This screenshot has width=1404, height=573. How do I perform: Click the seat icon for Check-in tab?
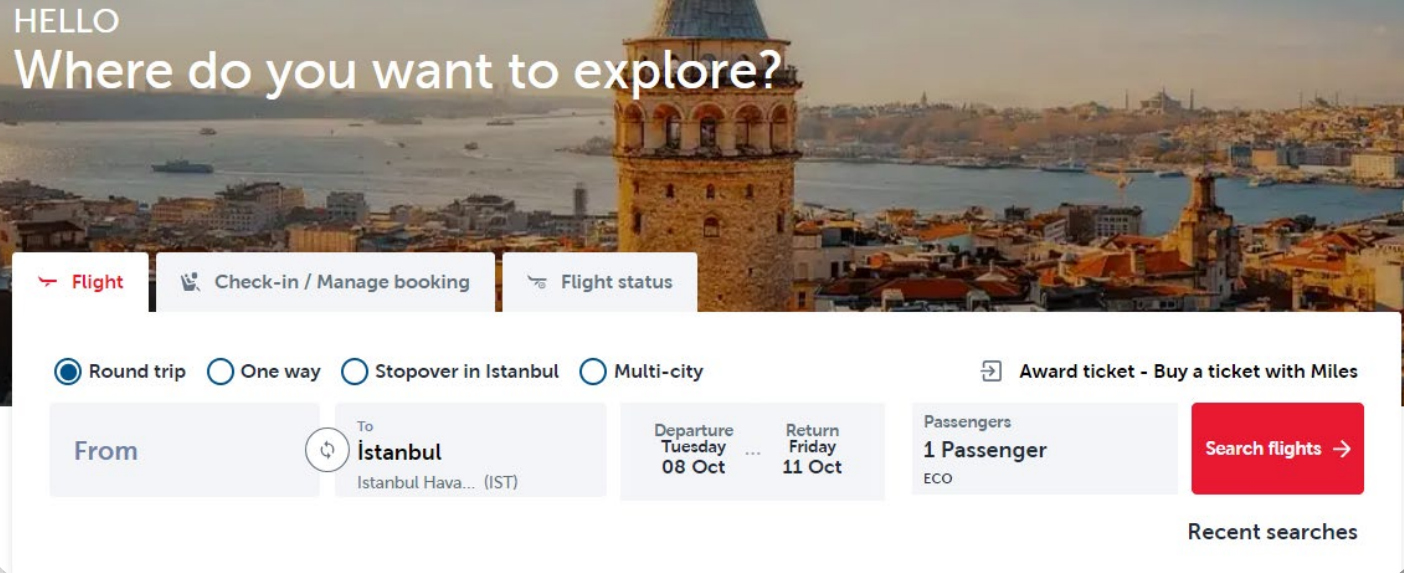tap(190, 282)
